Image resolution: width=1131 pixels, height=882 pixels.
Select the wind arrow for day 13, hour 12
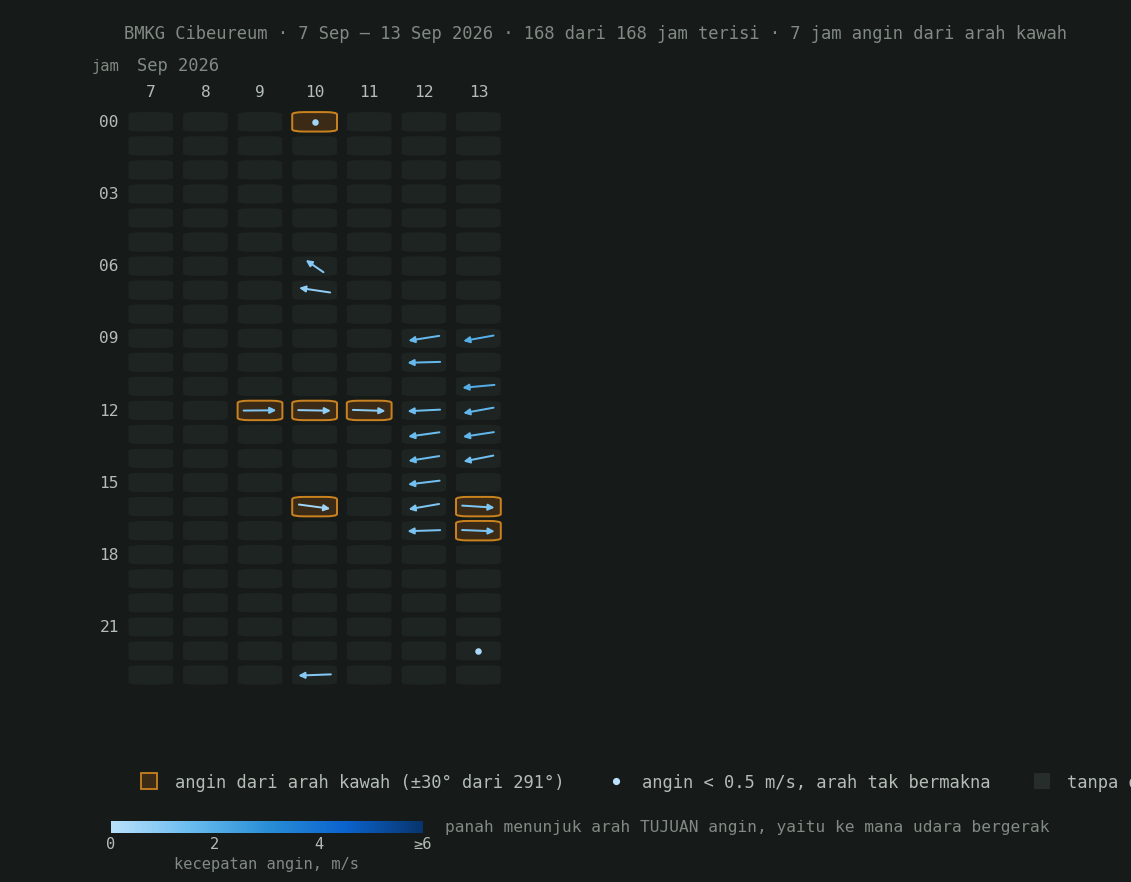[479, 410]
